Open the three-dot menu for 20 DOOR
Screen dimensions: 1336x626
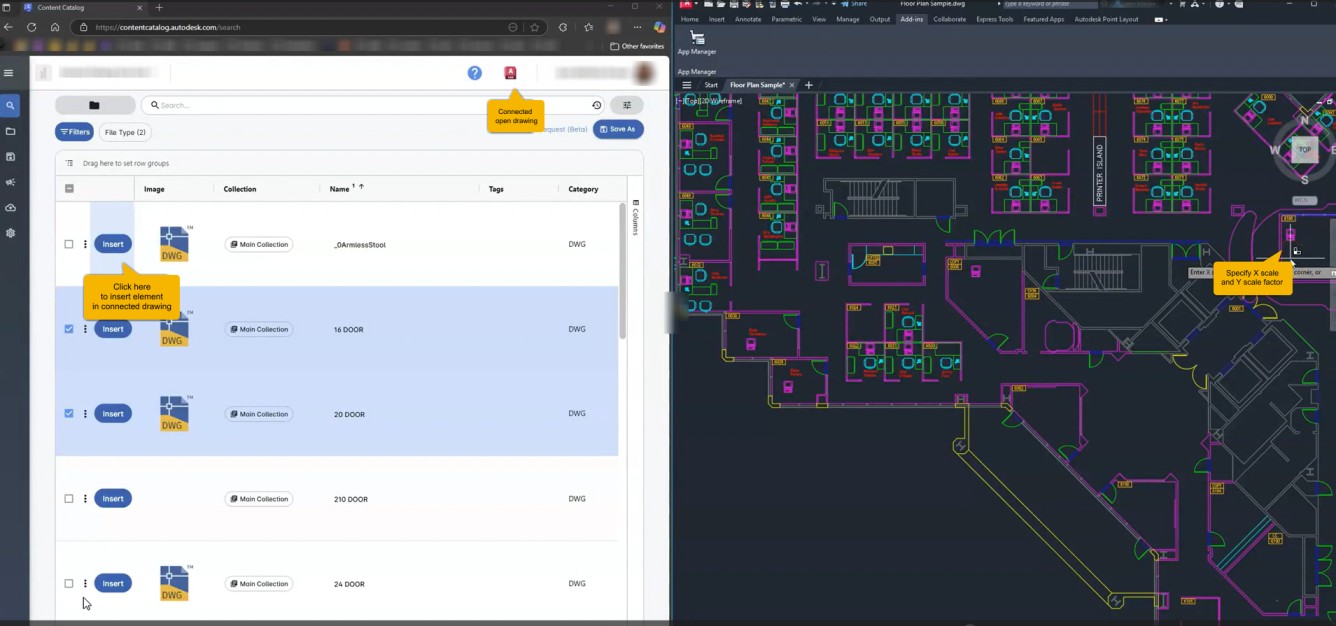click(x=85, y=413)
